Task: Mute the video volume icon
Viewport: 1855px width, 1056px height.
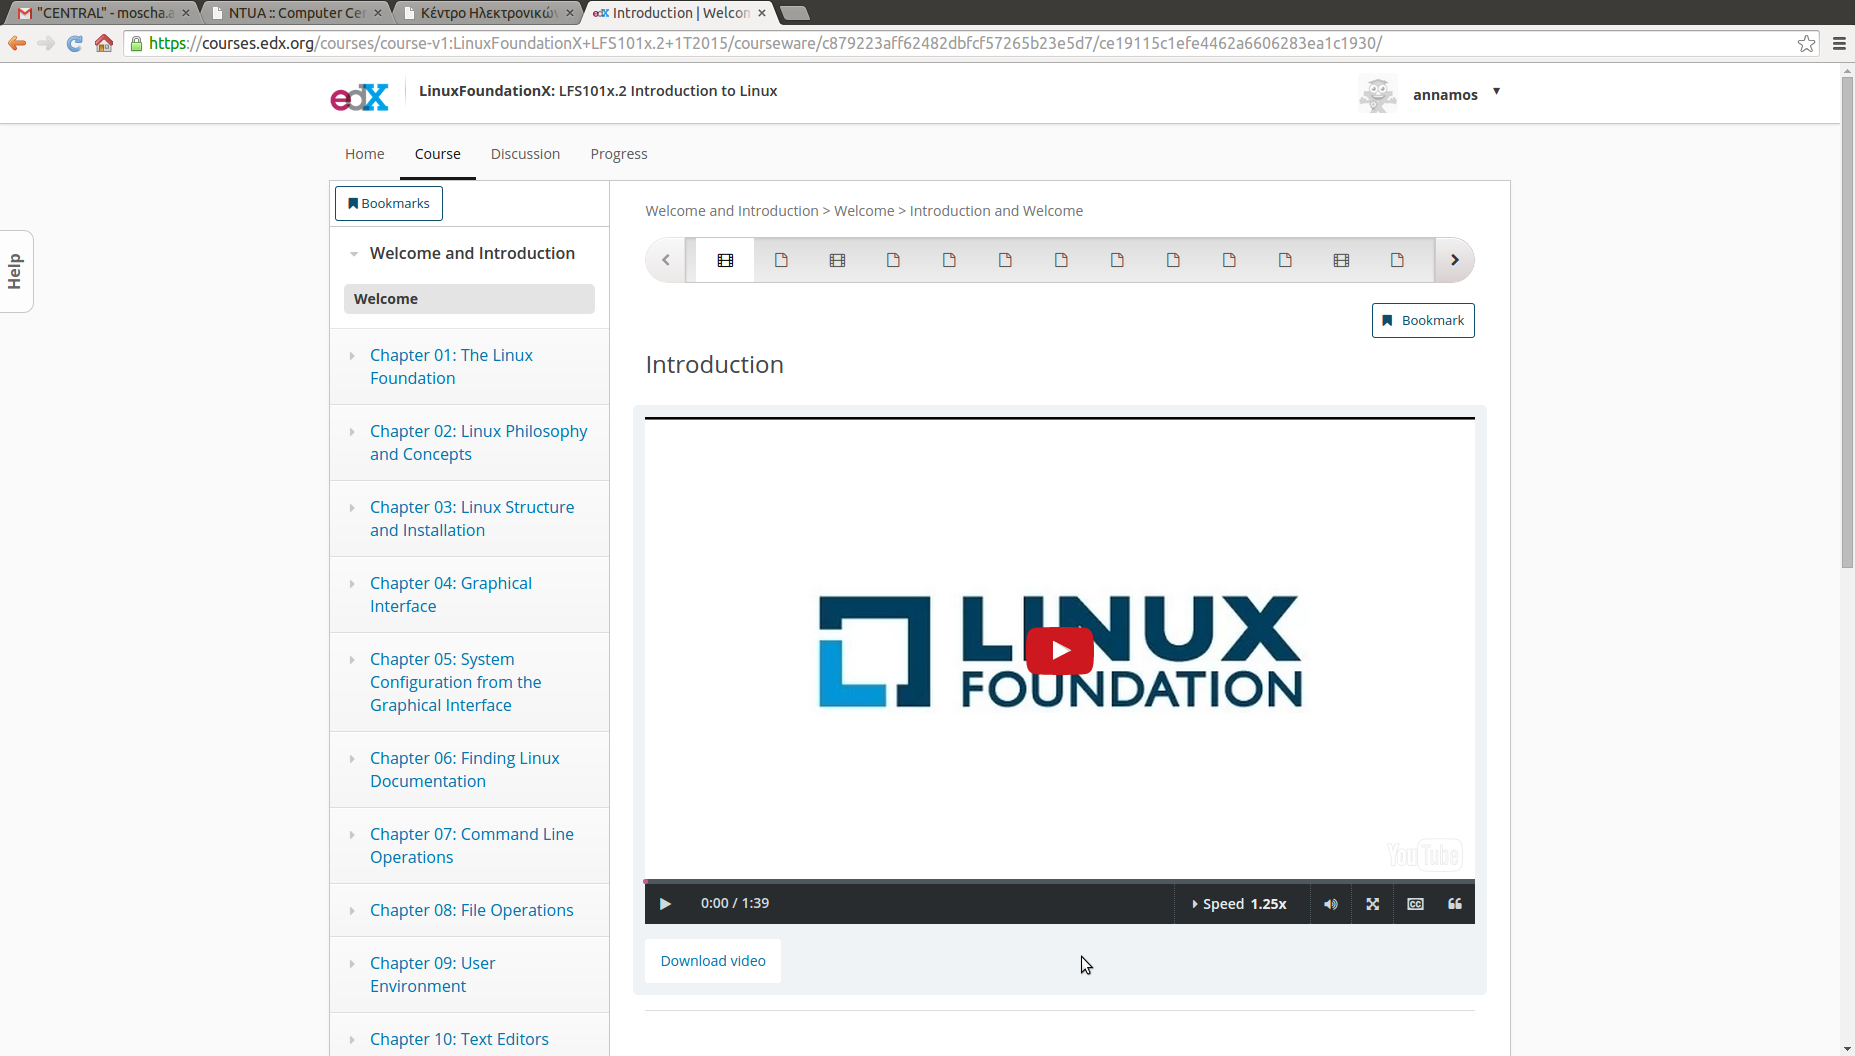Action: (x=1331, y=904)
